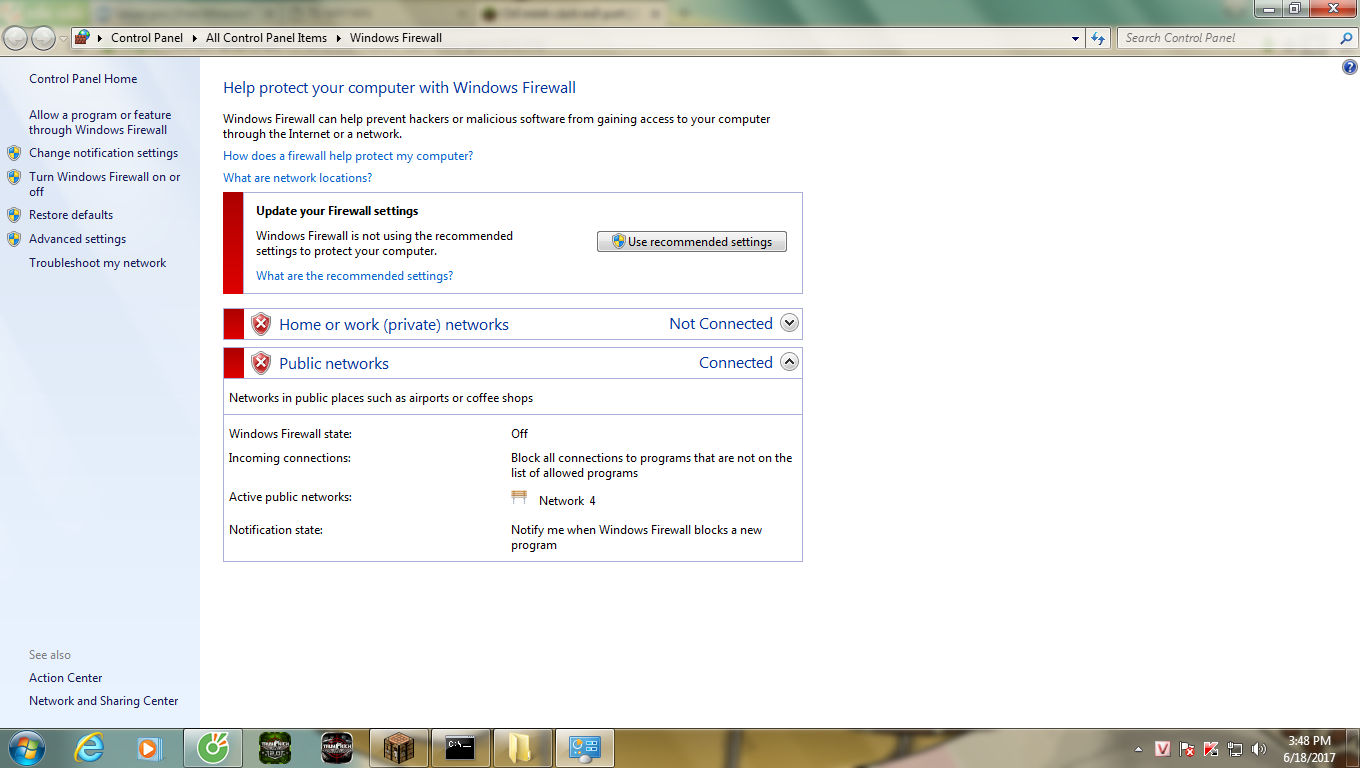The width and height of the screenshot is (1360, 768).
Task: Expand the Home or work networks section
Action: point(789,323)
